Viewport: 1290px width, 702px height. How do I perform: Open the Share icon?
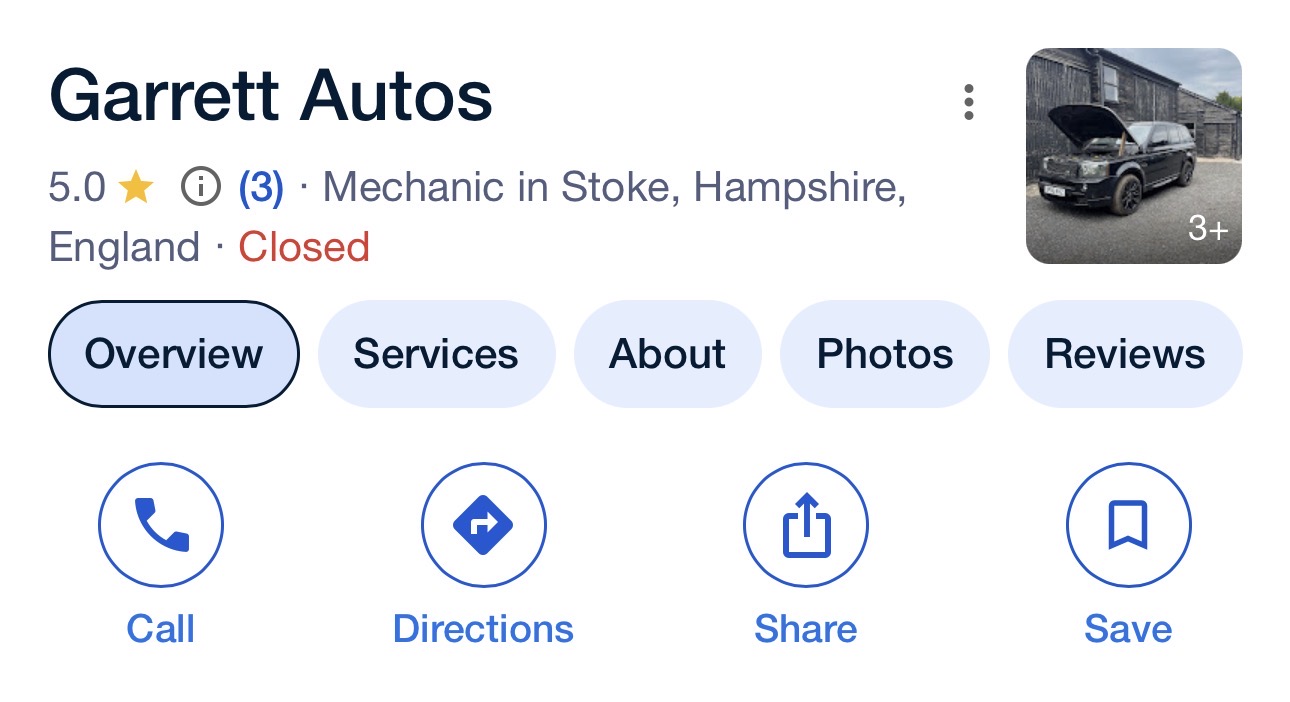[x=806, y=524]
